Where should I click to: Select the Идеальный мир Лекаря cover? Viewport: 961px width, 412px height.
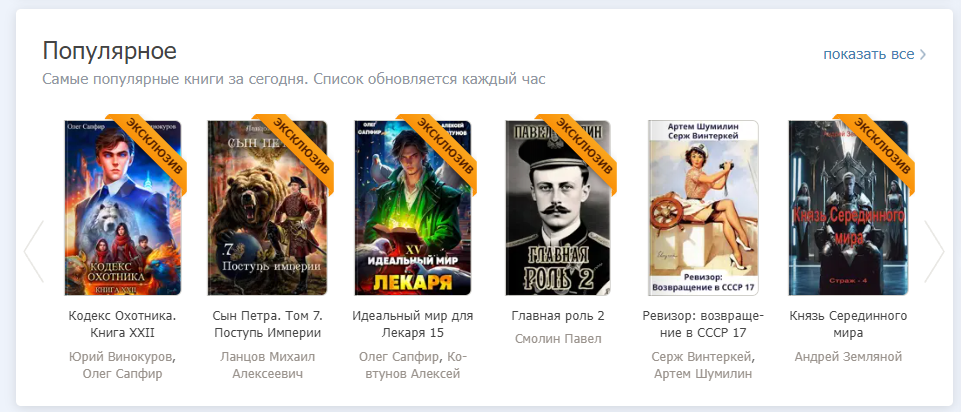(x=413, y=208)
